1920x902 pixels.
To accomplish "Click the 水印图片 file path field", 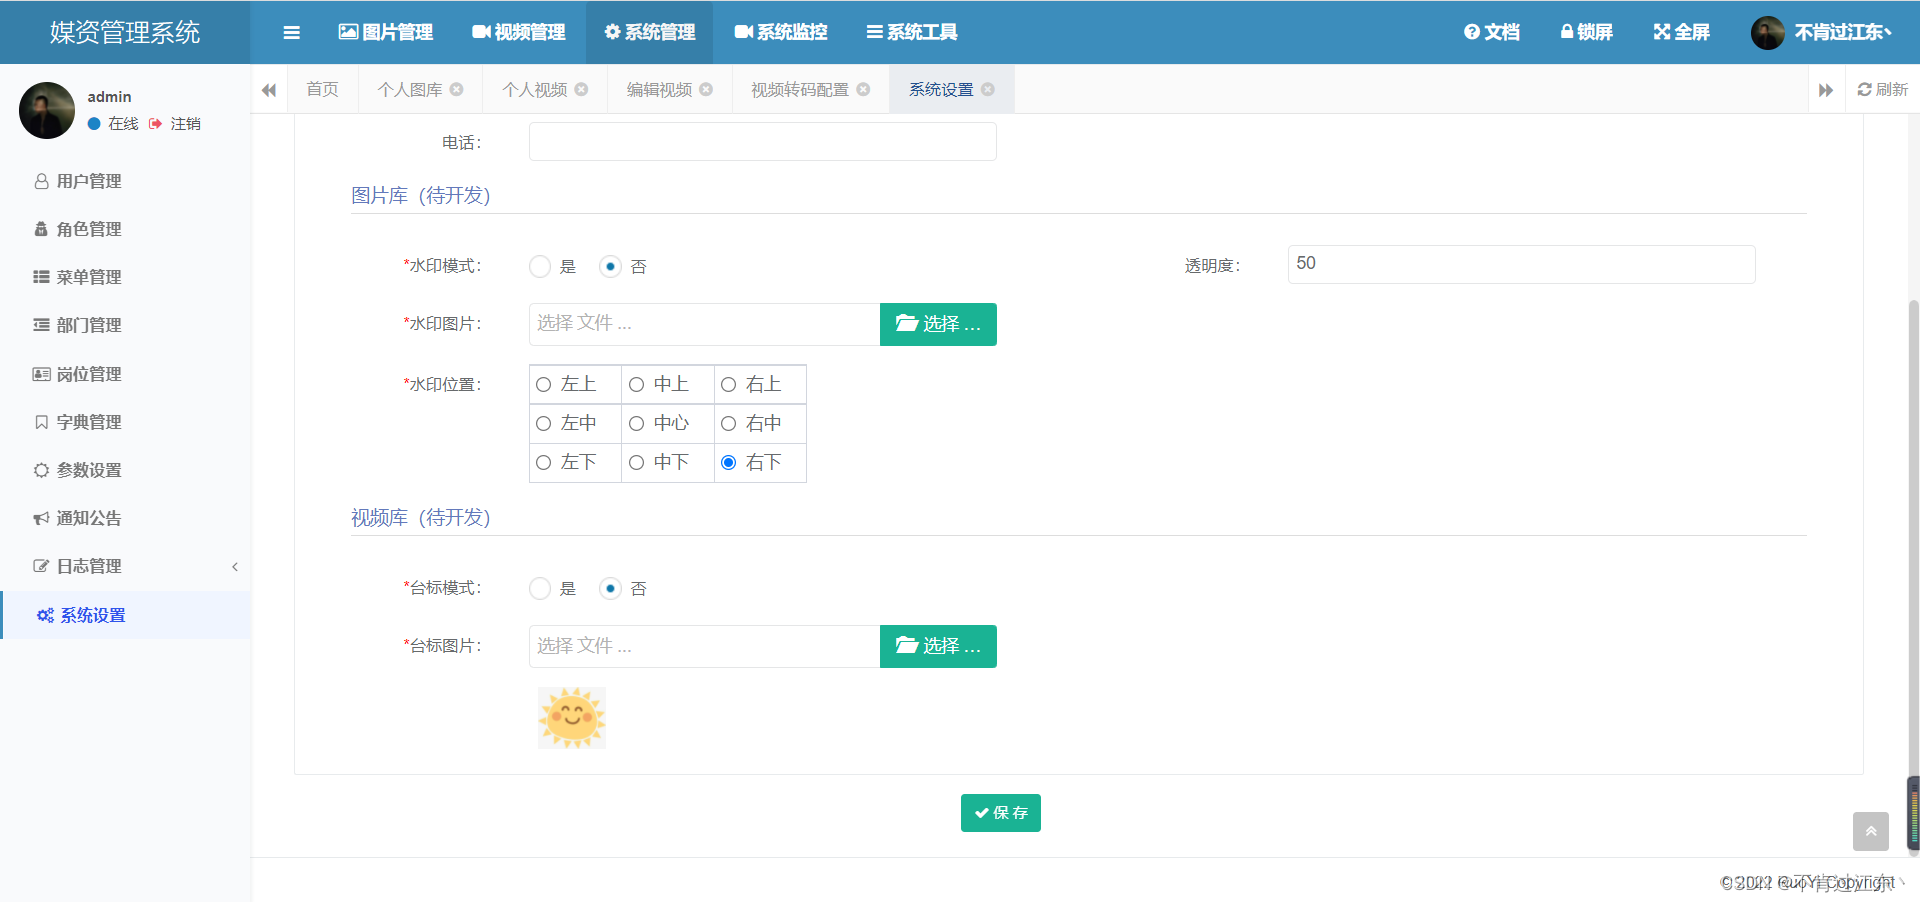I will pyautogui.click(x=705, y=324).
